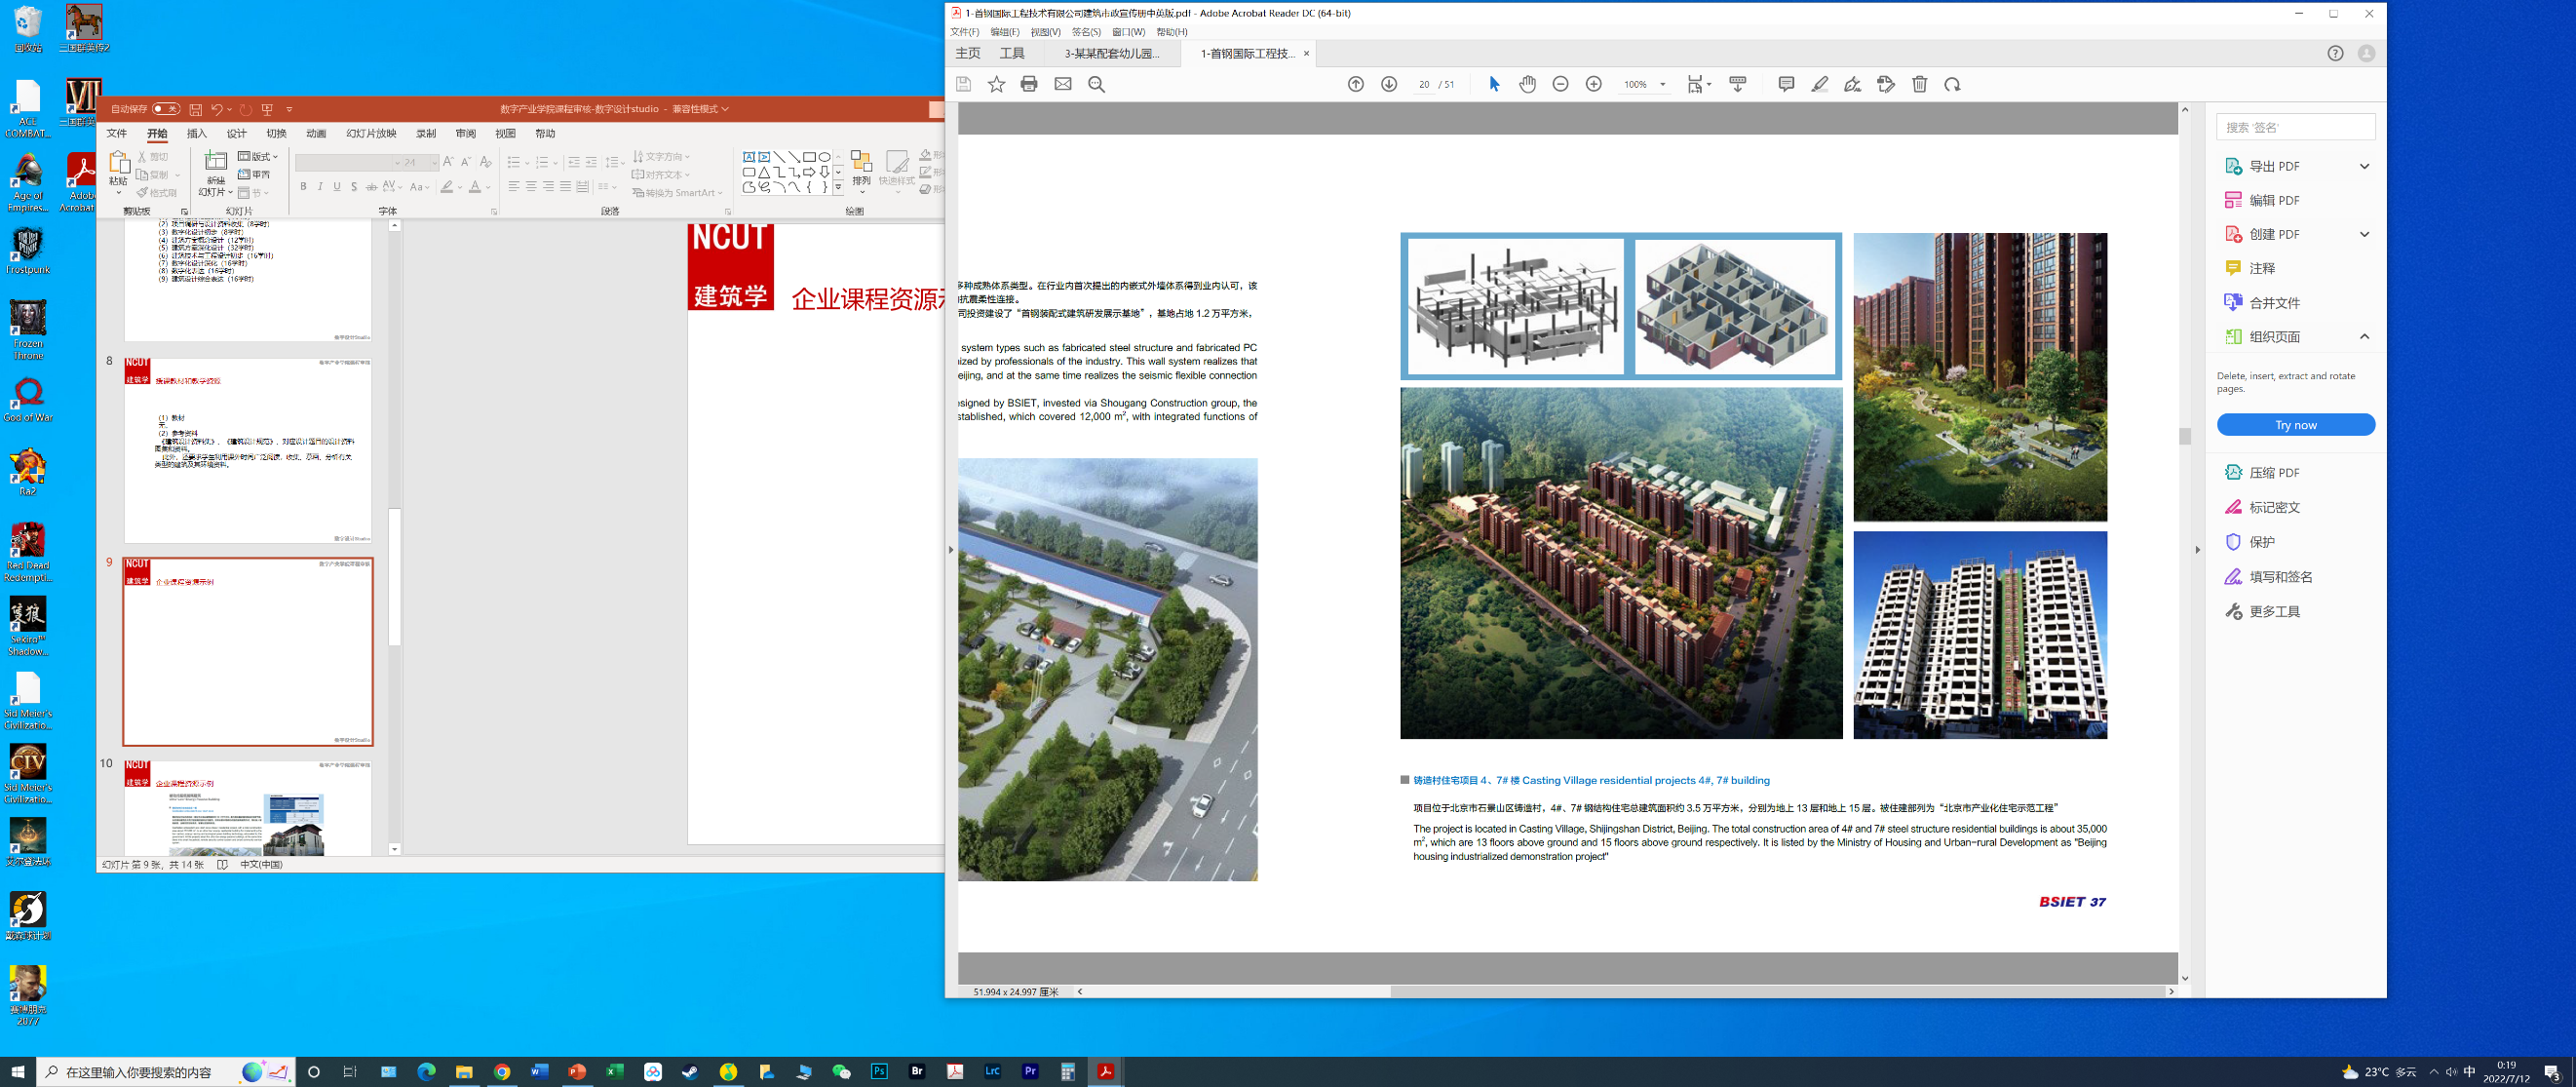This screenshot has width=2576, height=1087.
Task: Open the 版式 layout dropdown in PowerPoint
Action: (x=258, y=157)
